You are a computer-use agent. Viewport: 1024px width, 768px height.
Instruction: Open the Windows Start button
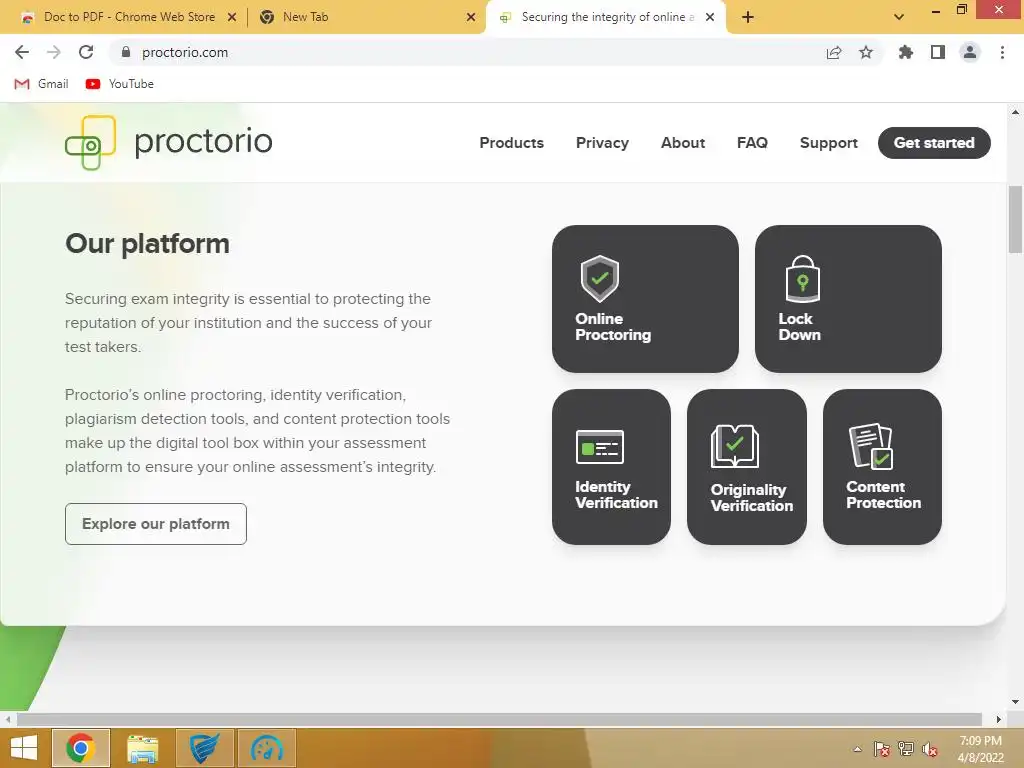click(x=24, y=748)
